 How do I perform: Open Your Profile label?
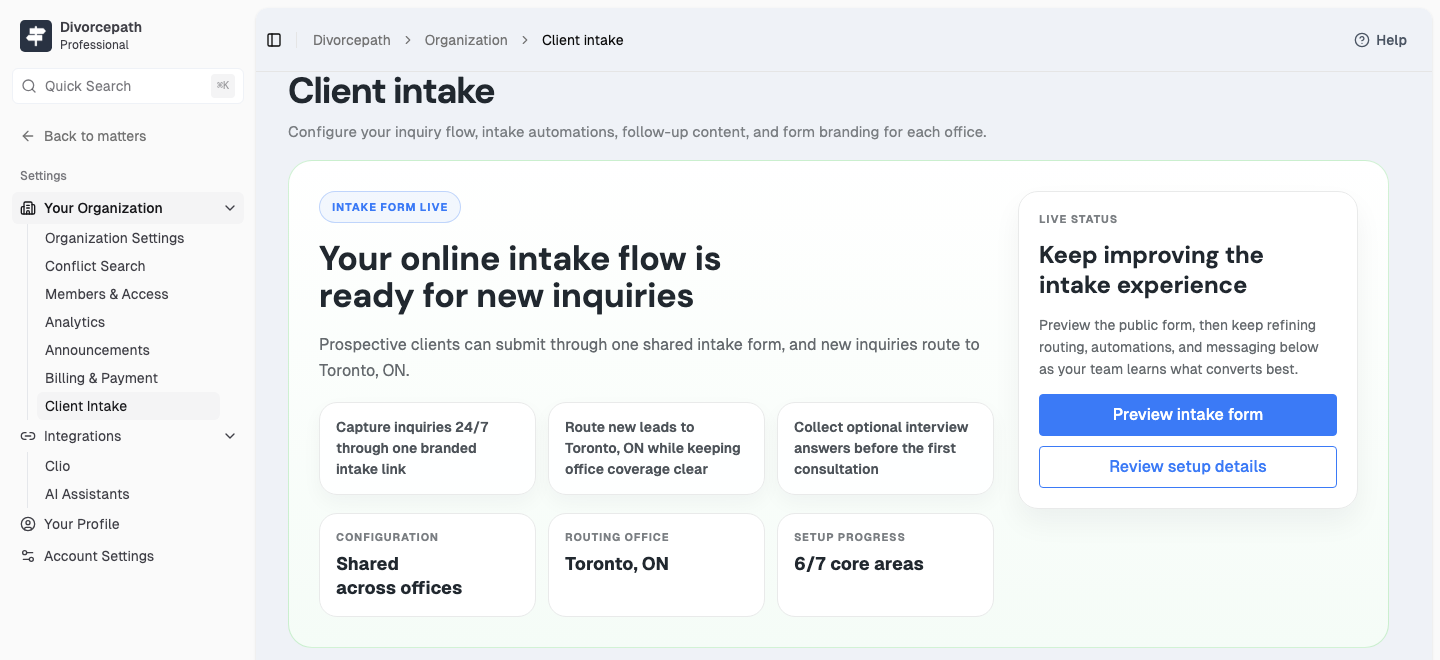(82, 524)
